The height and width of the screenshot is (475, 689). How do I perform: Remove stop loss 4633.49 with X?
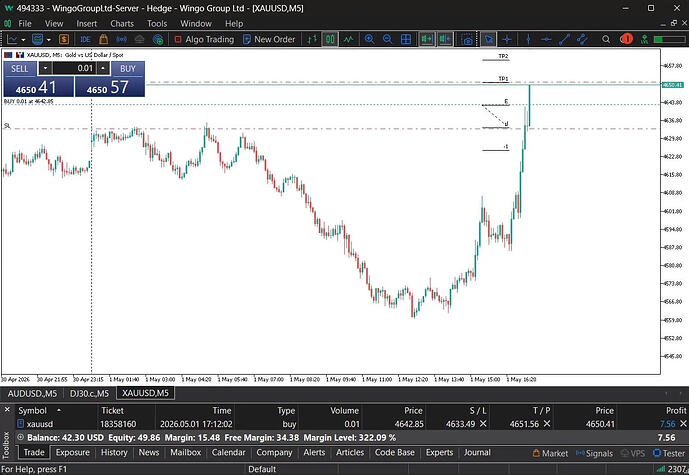point(483,424)
